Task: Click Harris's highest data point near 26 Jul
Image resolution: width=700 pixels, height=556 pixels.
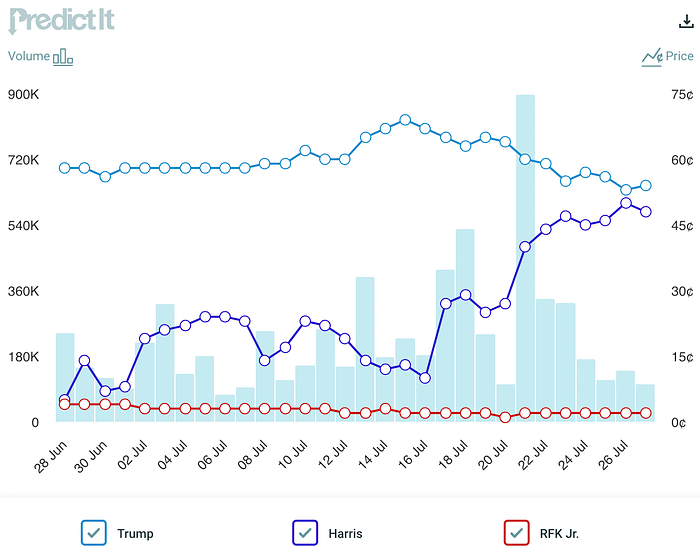Action: [x=626, y=203]
